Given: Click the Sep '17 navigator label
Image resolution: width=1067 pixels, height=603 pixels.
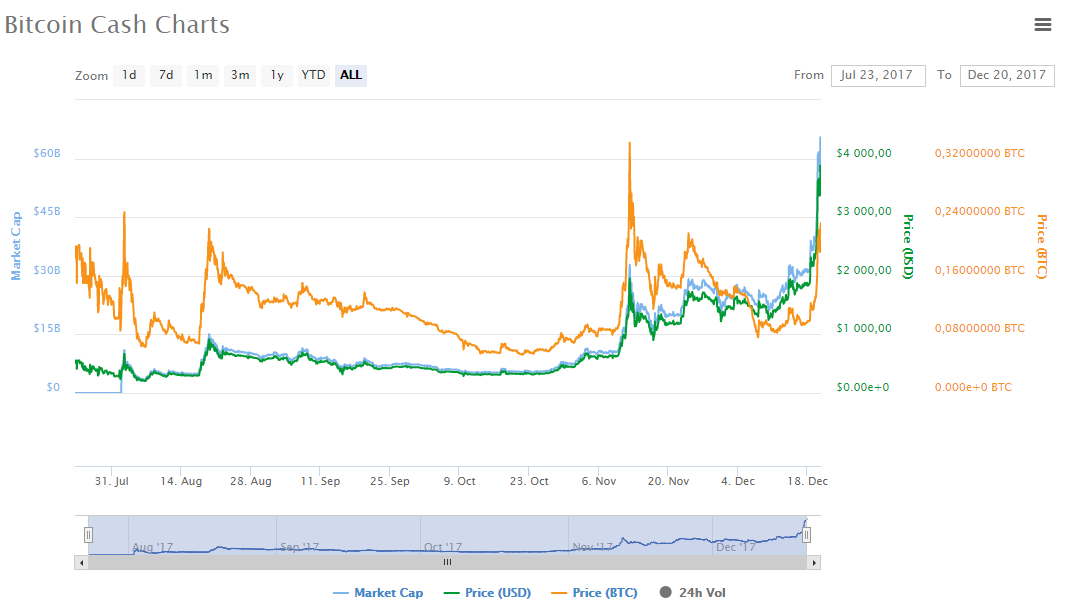Looking at the screenshot, I should [299, 547].
